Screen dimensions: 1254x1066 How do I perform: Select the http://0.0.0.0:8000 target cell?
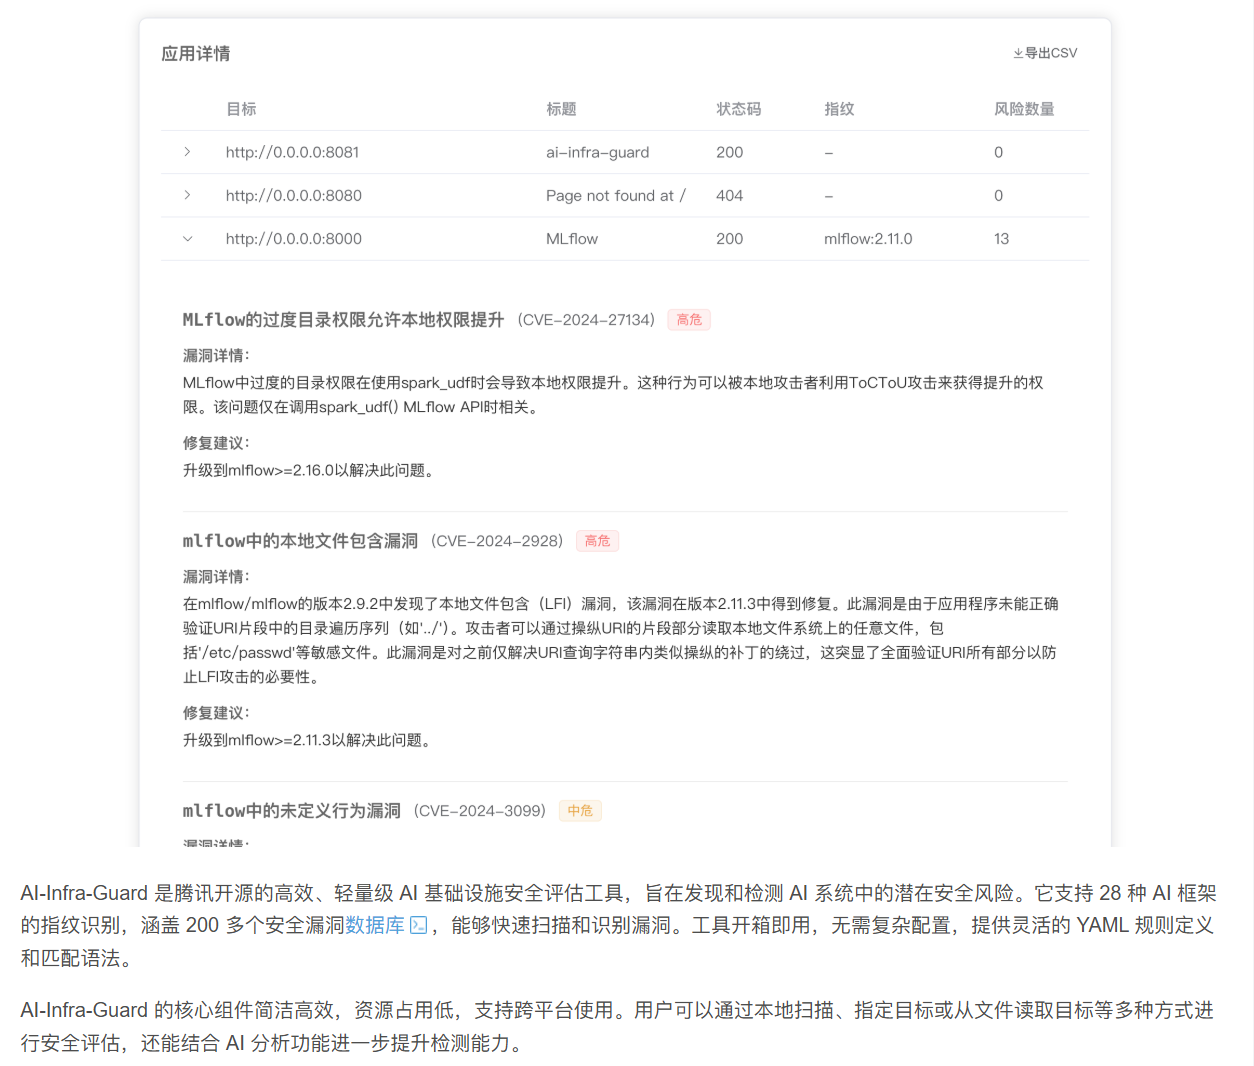click(294, 239)
